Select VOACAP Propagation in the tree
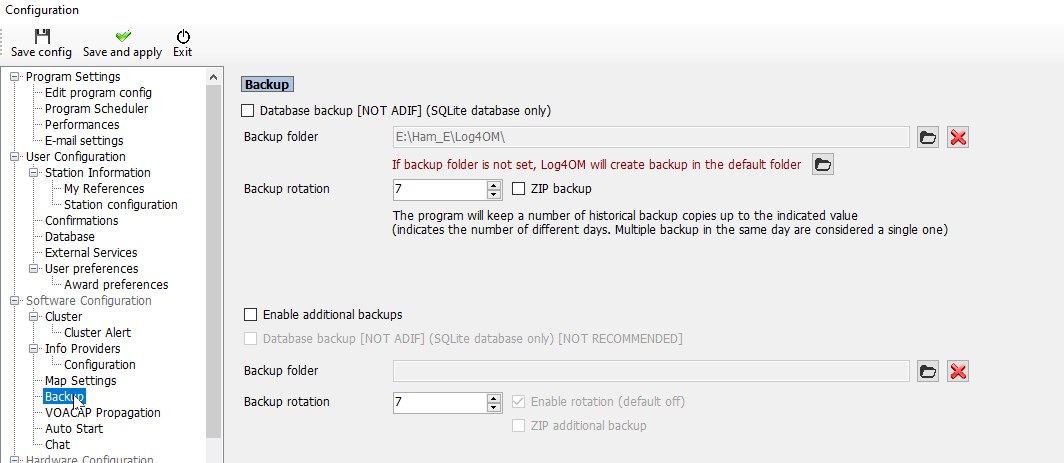 [102, 413]
